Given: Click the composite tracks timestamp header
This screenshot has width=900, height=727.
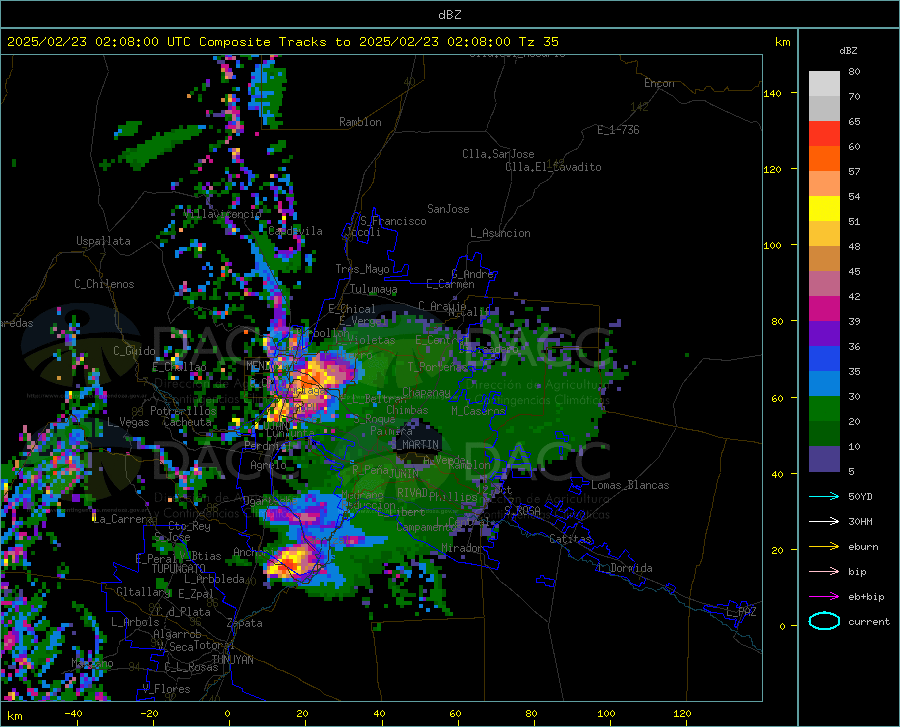Looking at the screenshot, I should coord(282,42).
